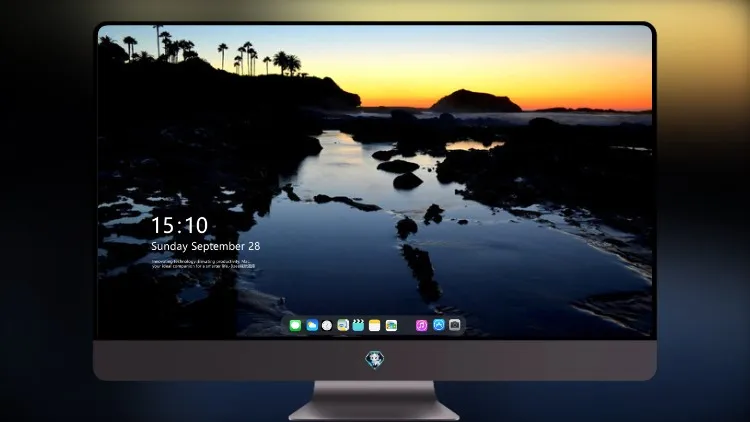This screenshot has height=422, width=750.
Task: Click the 15:10 clock display
Action: coord(179,225)
